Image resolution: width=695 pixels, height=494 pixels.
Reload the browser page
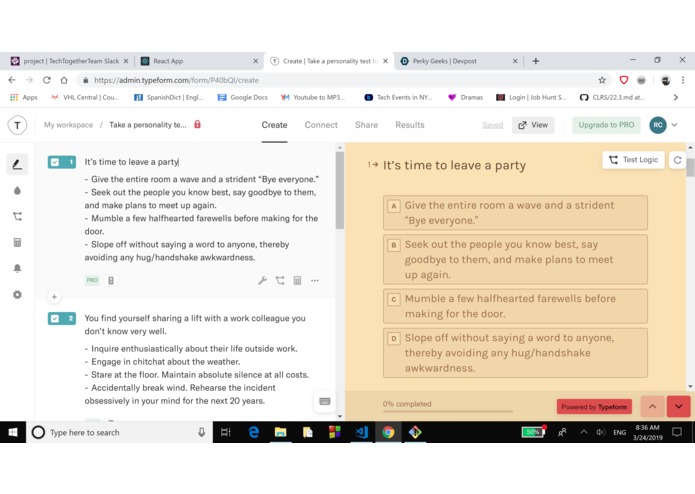47,80
